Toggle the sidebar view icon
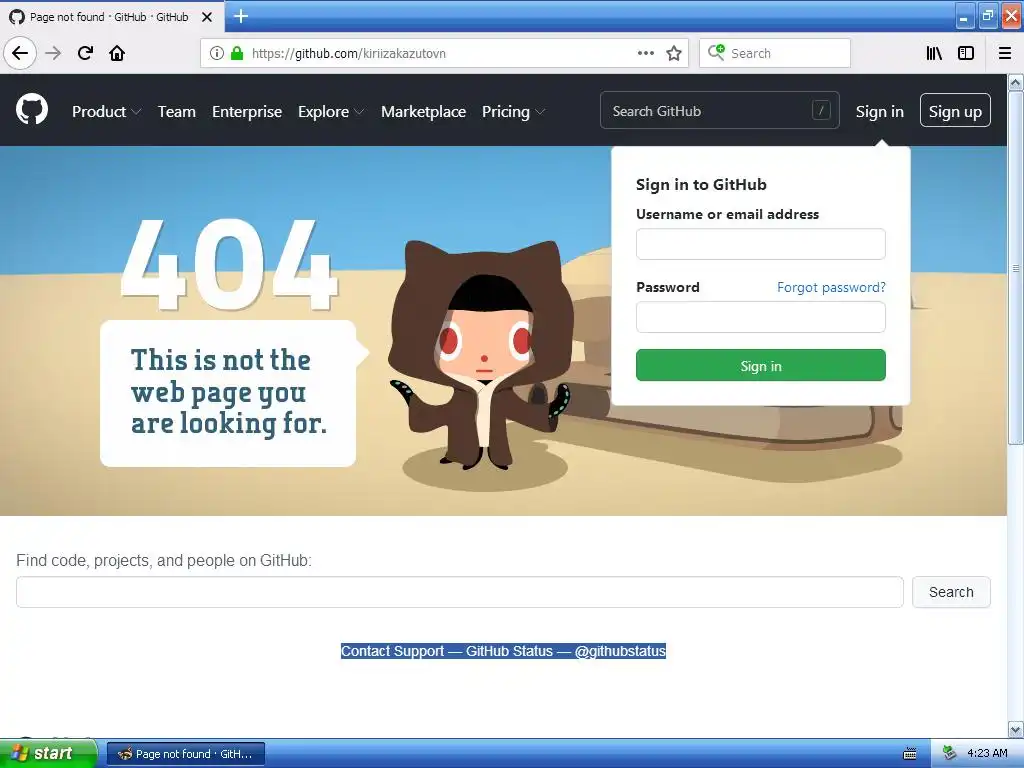 click(966, 53)
